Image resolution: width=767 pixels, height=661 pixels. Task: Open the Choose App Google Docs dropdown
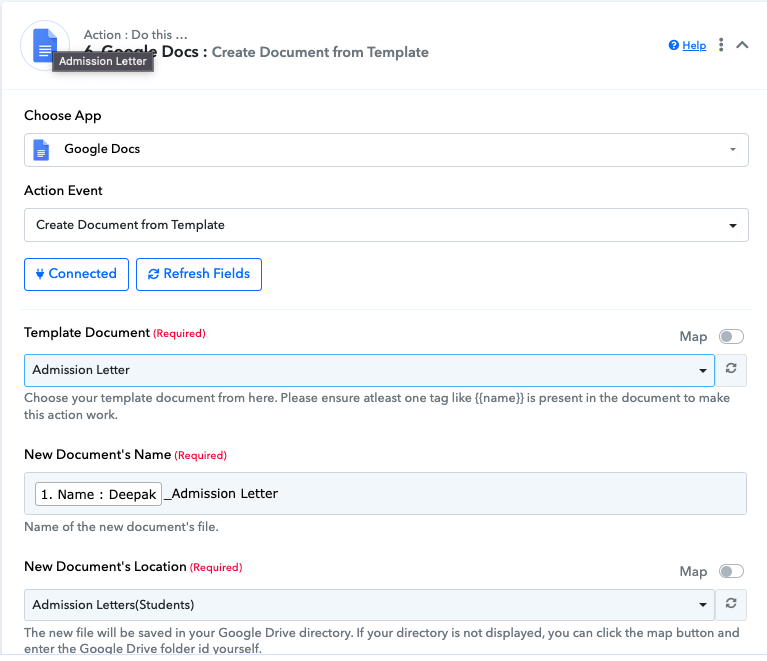click(x=386, y=150)
